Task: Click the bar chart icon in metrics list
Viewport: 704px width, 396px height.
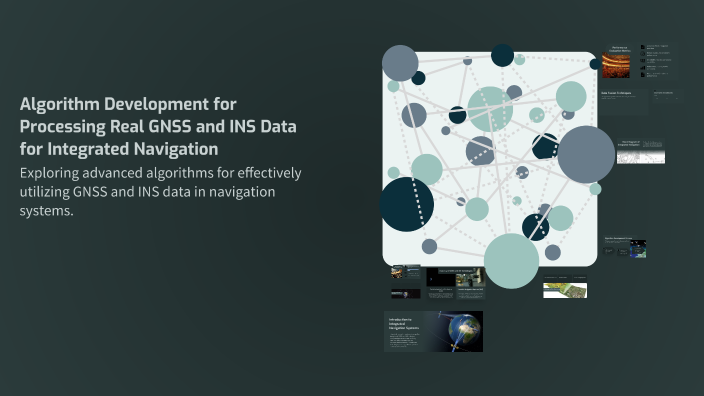Action: click(x=642, y=67)
